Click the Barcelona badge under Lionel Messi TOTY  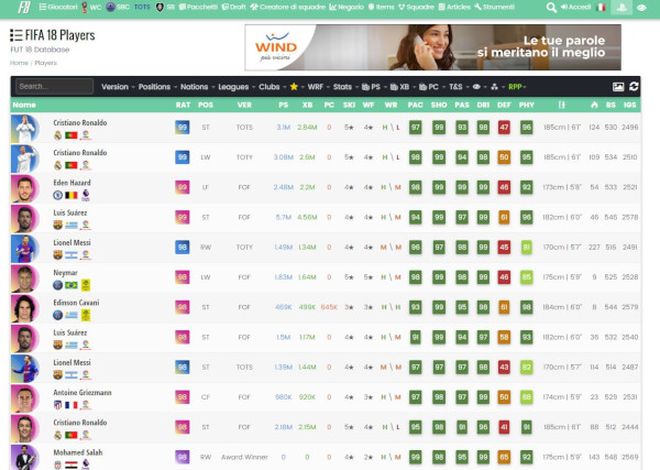58,255
